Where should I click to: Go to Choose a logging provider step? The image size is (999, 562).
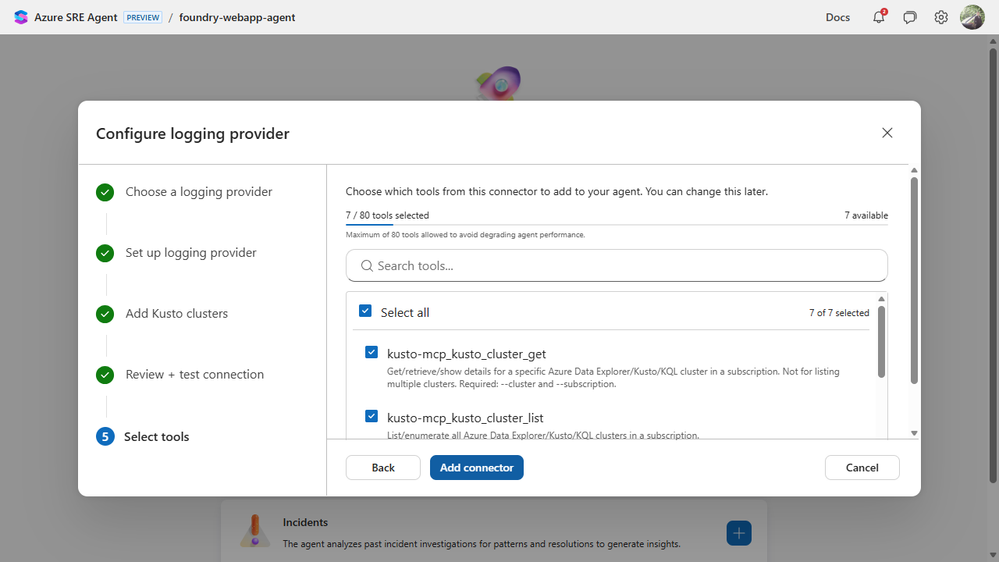[198, 192]
